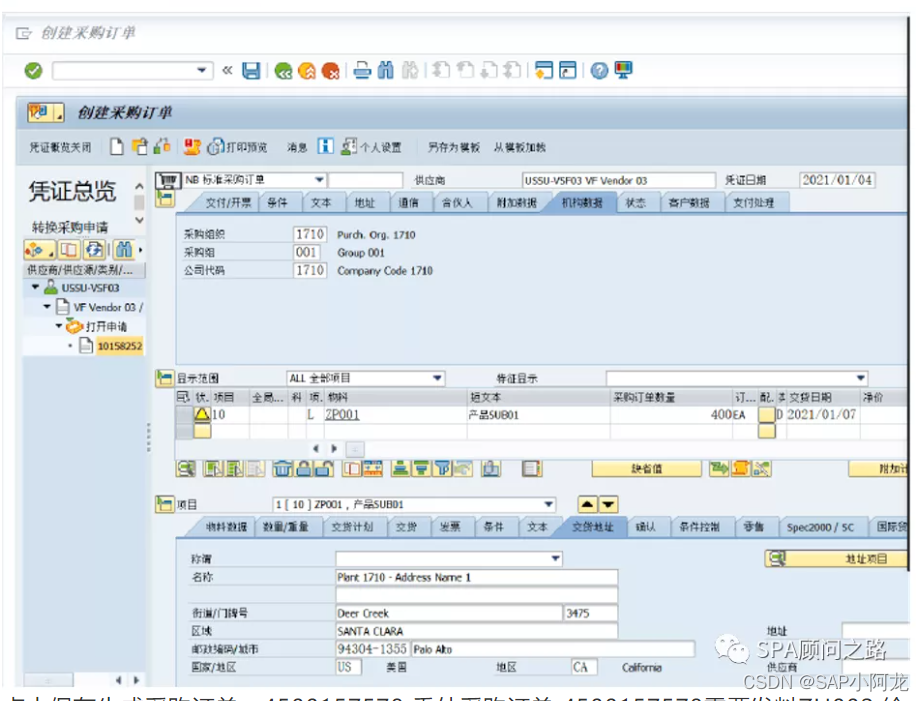924x701 pixels.
Task: Click the Customize local layout monitor icon
Action: (x=623, y=70)
